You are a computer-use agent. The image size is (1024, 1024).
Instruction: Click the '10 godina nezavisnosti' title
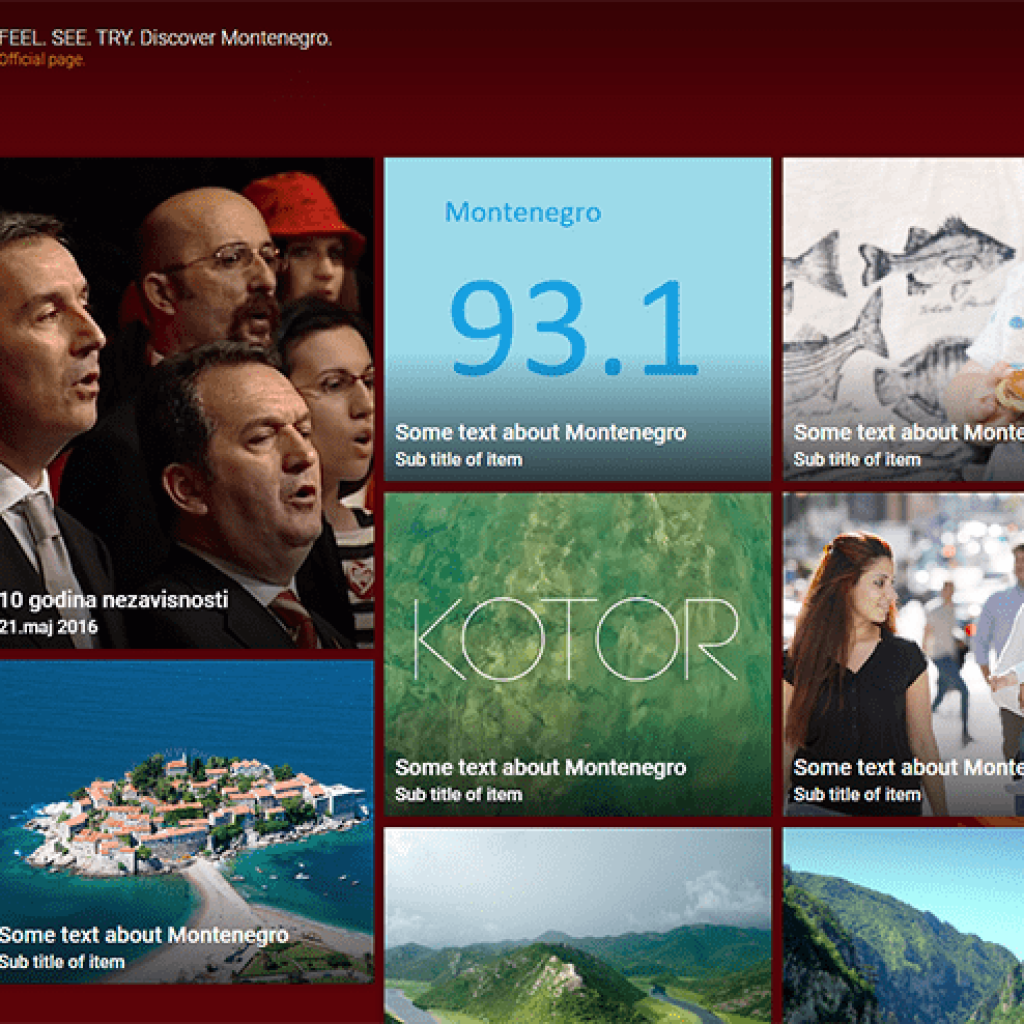tap(114, 600)
